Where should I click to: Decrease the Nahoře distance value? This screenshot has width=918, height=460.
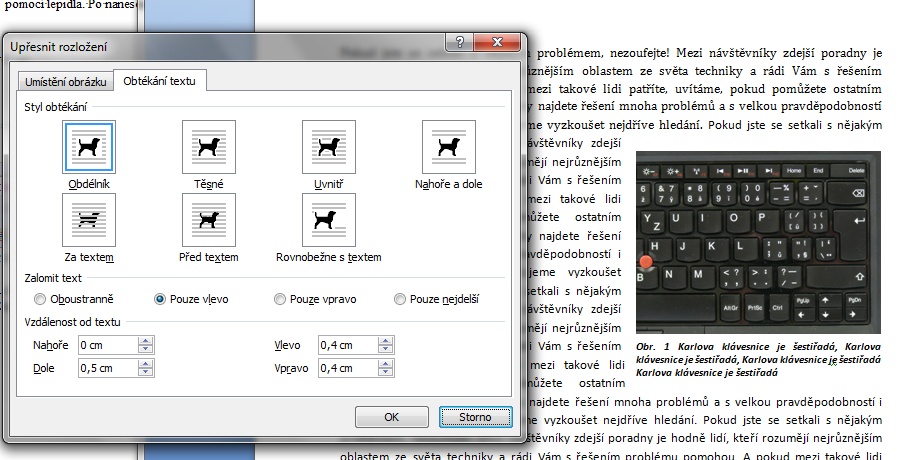pos(146,349)
